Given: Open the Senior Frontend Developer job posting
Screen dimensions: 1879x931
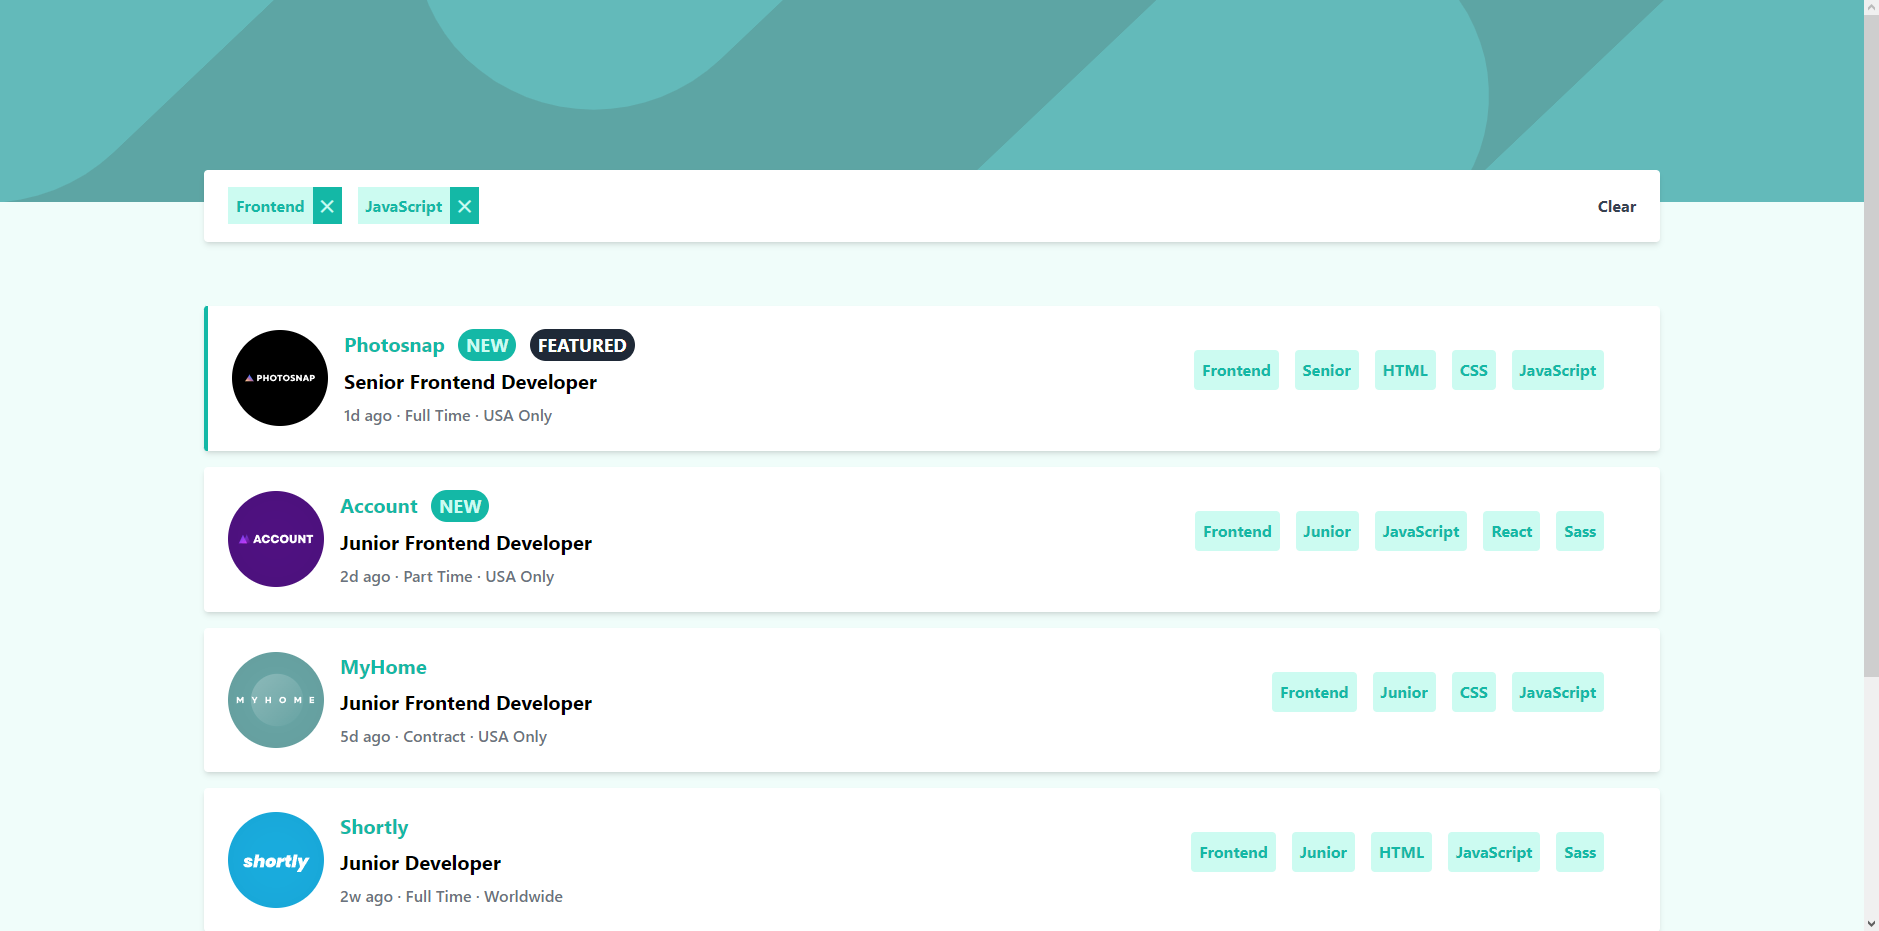Looking at the screenshot, I should (469, 382).
